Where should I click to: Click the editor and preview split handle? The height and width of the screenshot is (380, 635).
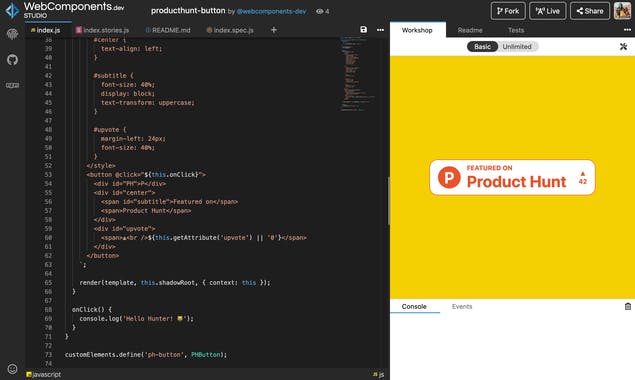388,201
